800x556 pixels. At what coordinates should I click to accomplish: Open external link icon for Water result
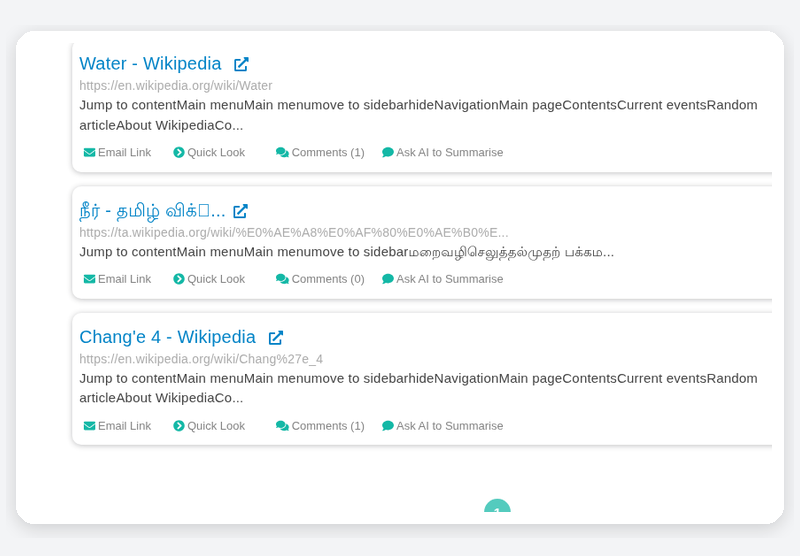pyautogui.click(x=241, y=64)
